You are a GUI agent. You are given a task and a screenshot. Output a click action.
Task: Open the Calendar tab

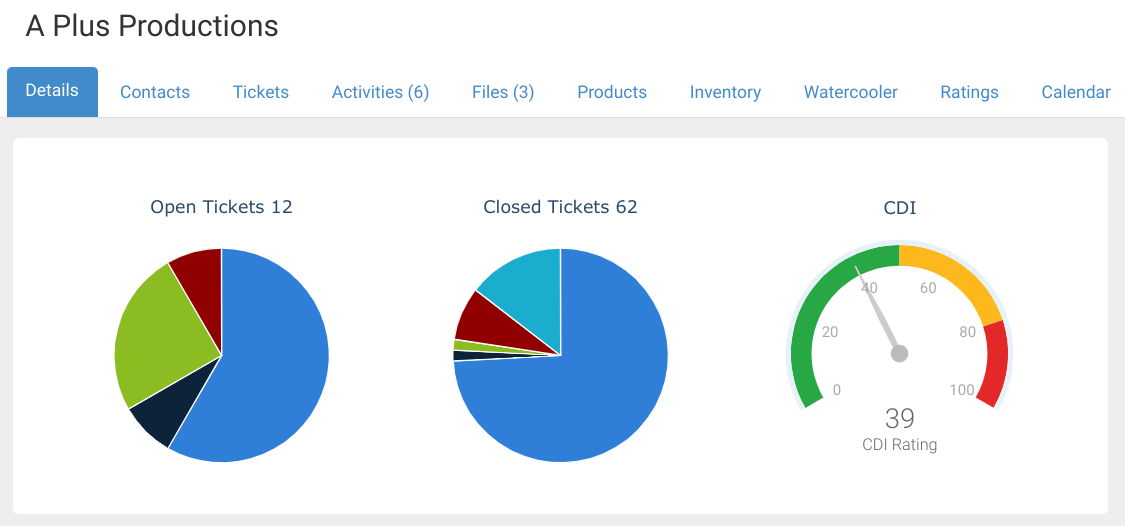pos(1076,92)
